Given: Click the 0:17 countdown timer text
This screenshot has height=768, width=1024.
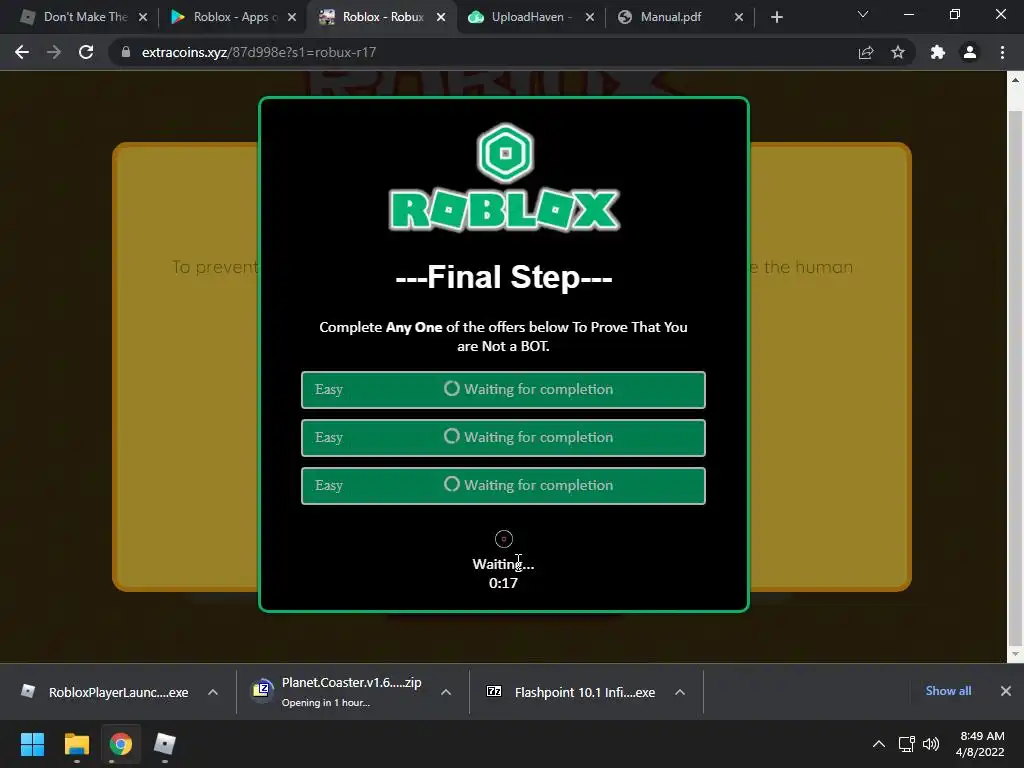Looking at the screenshot, I should click(x=504, y=583).
